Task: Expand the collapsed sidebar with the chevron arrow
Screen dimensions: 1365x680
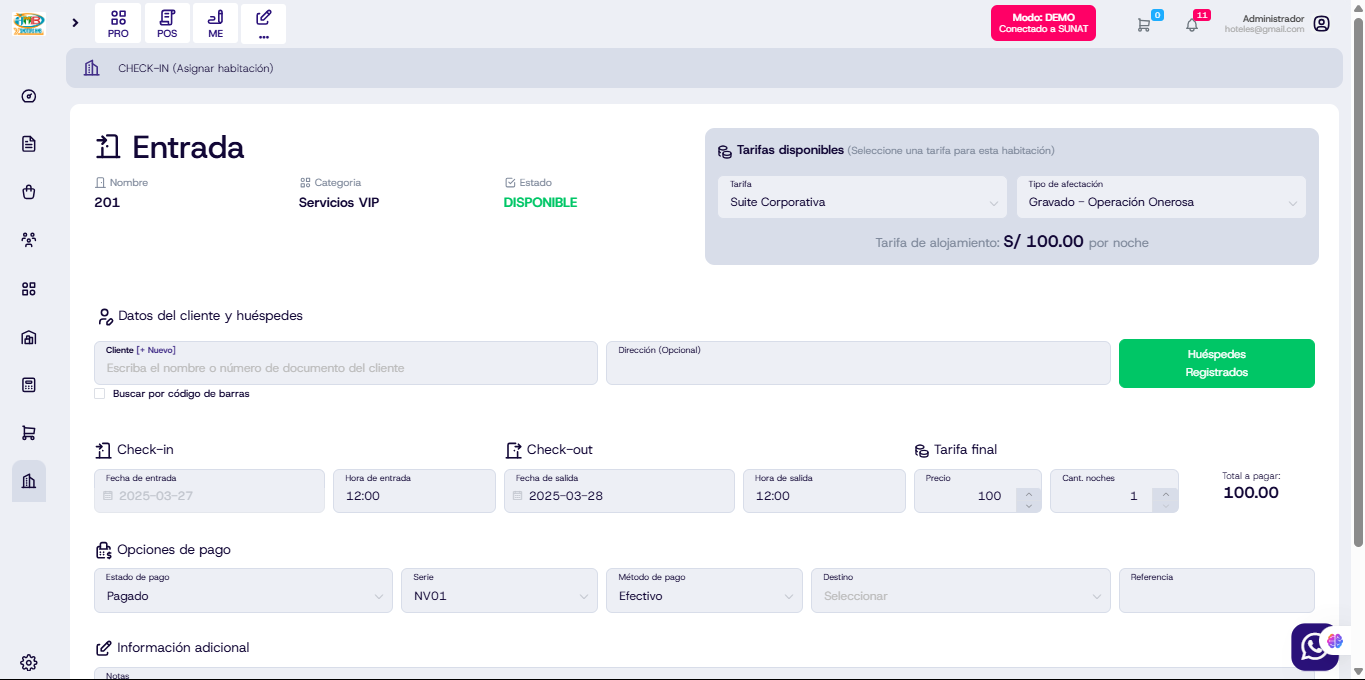Action: 75,22
